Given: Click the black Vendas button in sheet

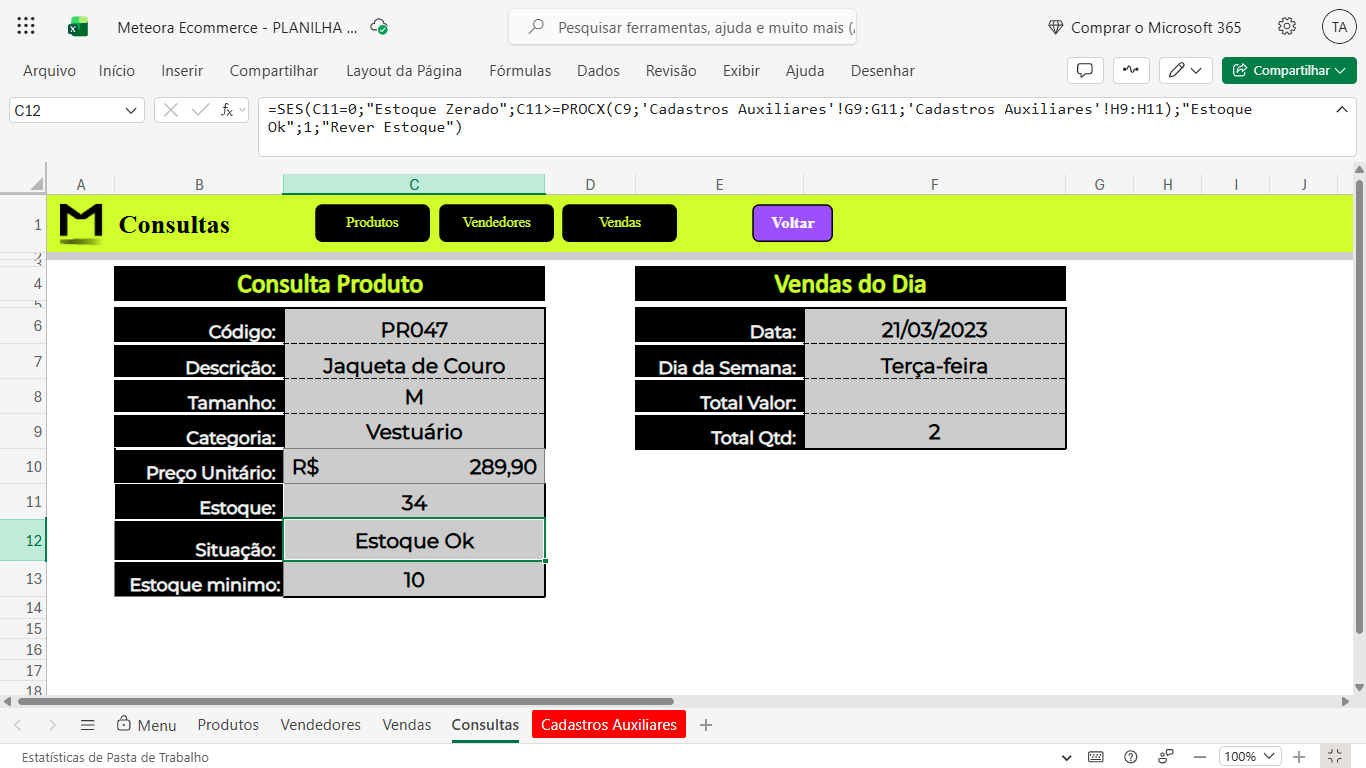Looking at the screenshot, I should click(x=620, y=223).
